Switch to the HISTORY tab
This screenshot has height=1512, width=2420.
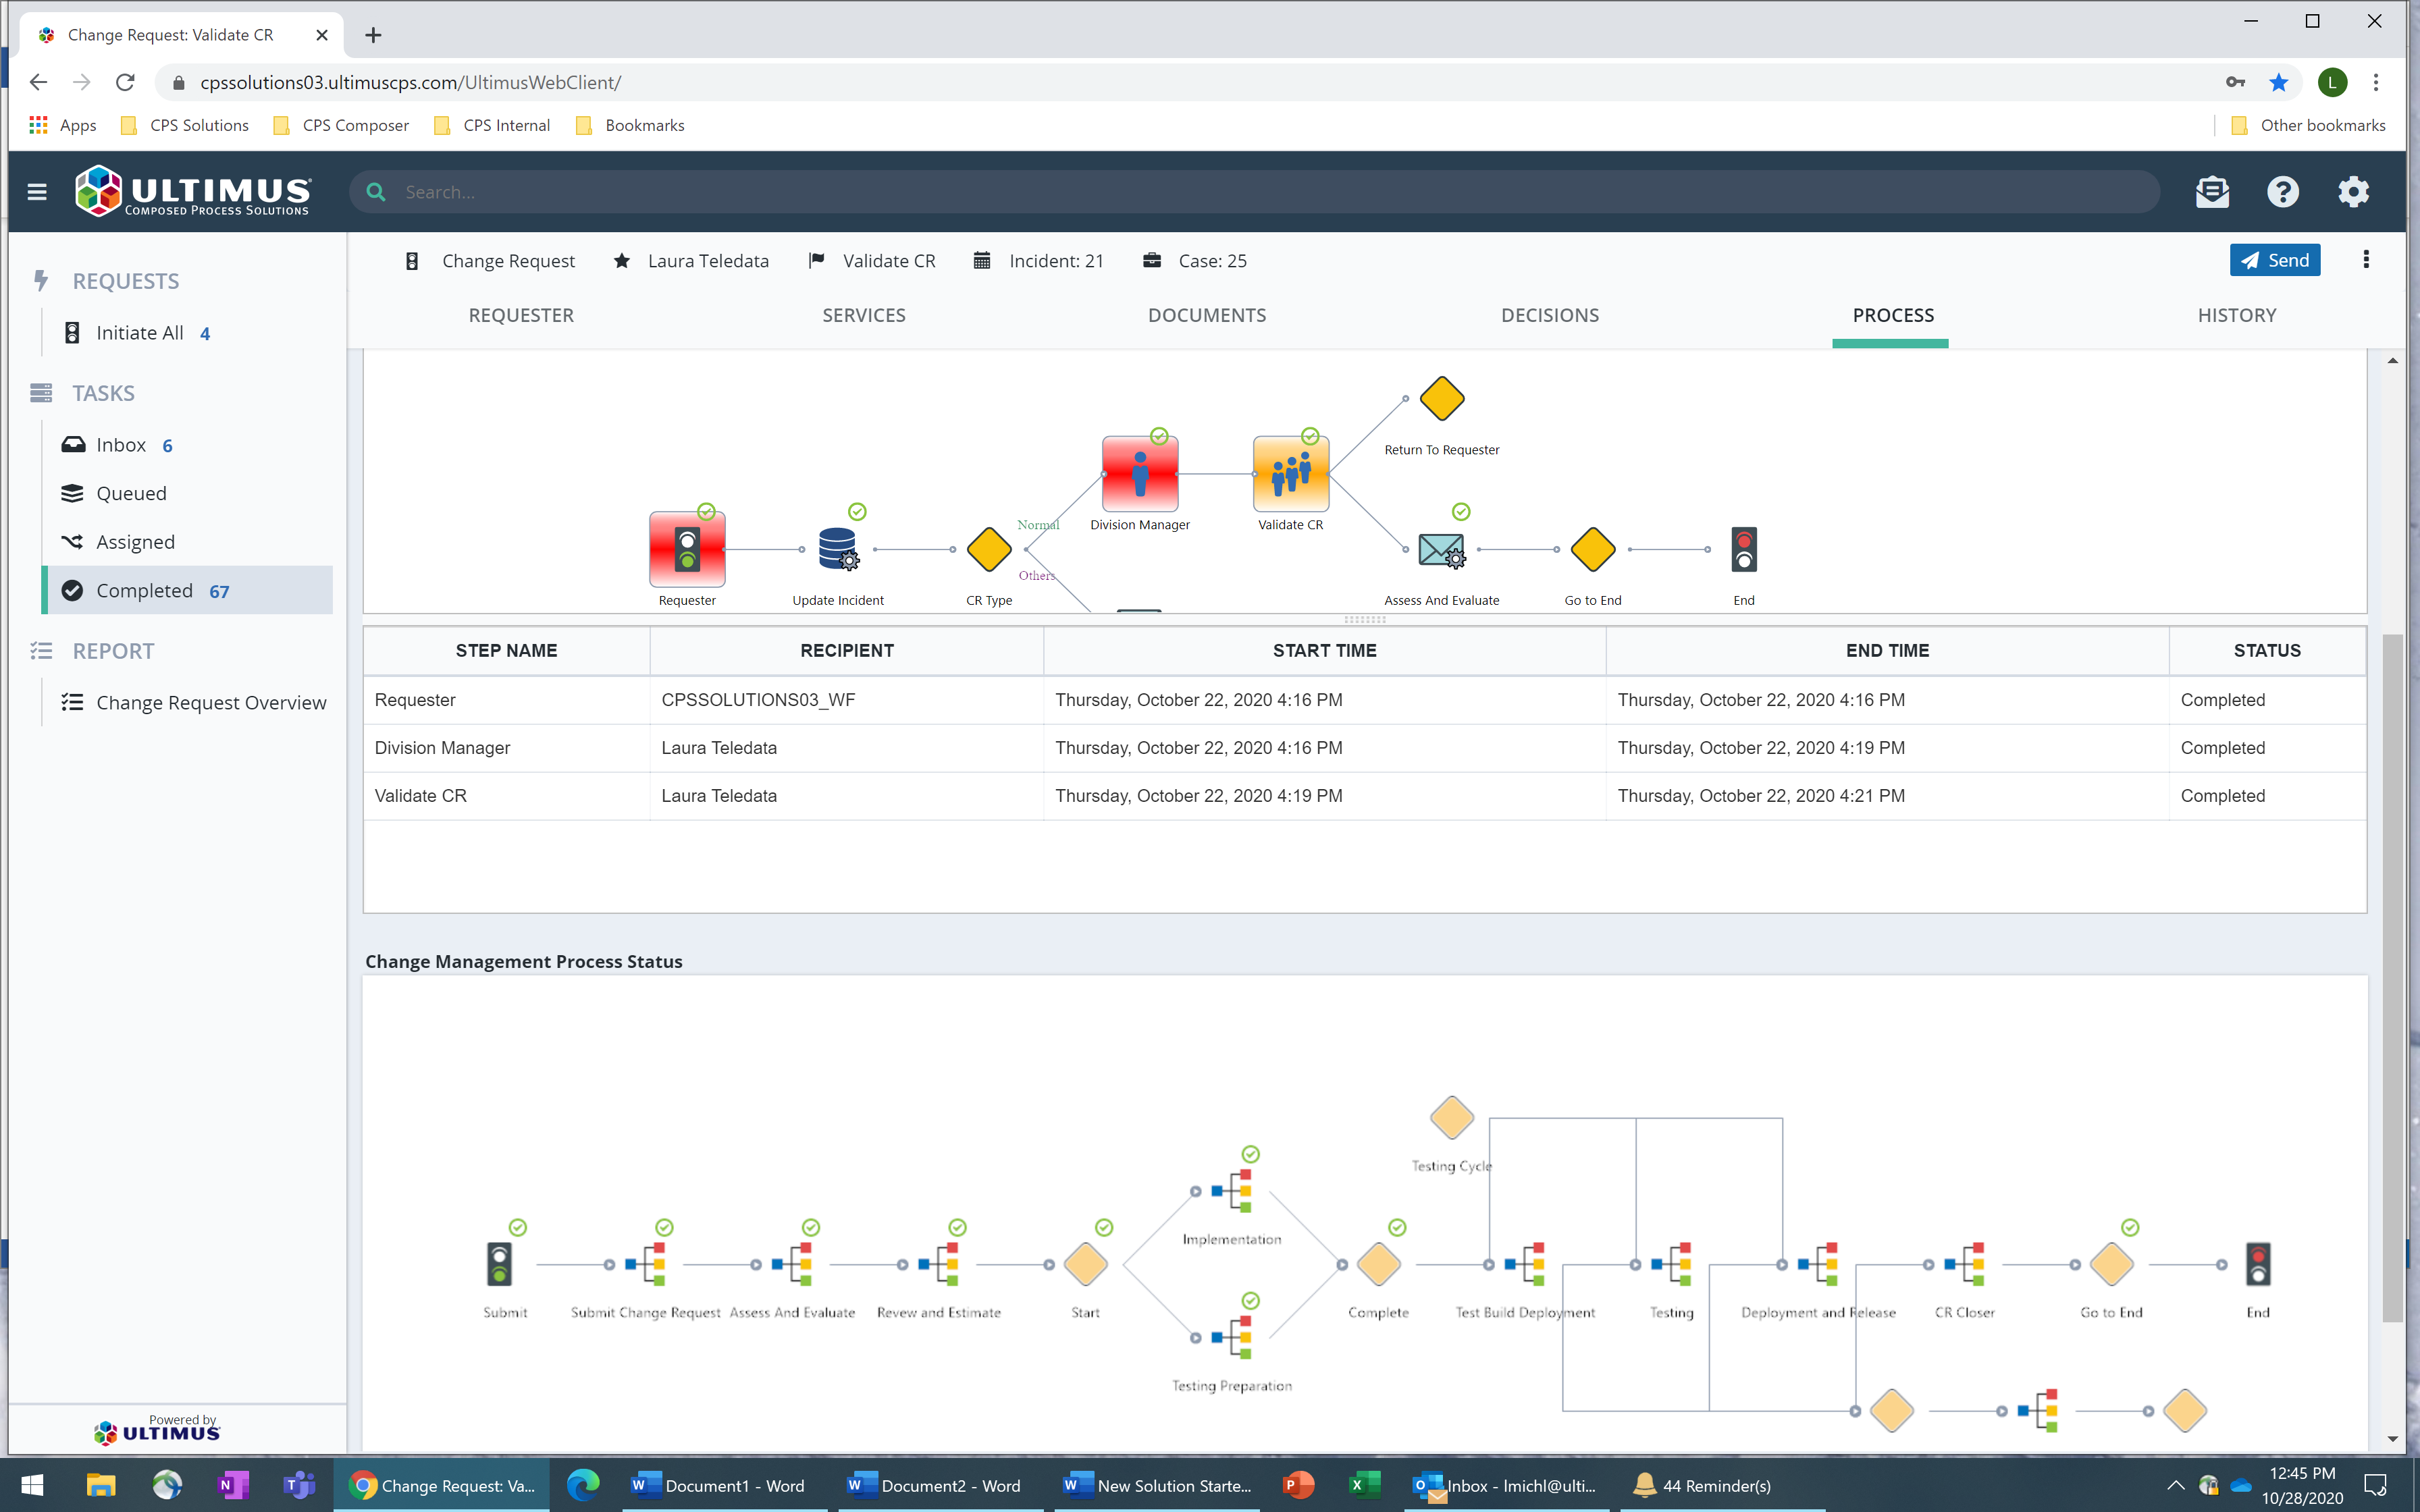coord(2236,315)
